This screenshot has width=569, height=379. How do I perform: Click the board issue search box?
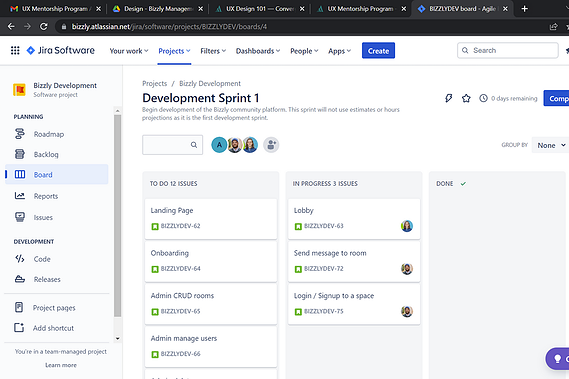172,145
